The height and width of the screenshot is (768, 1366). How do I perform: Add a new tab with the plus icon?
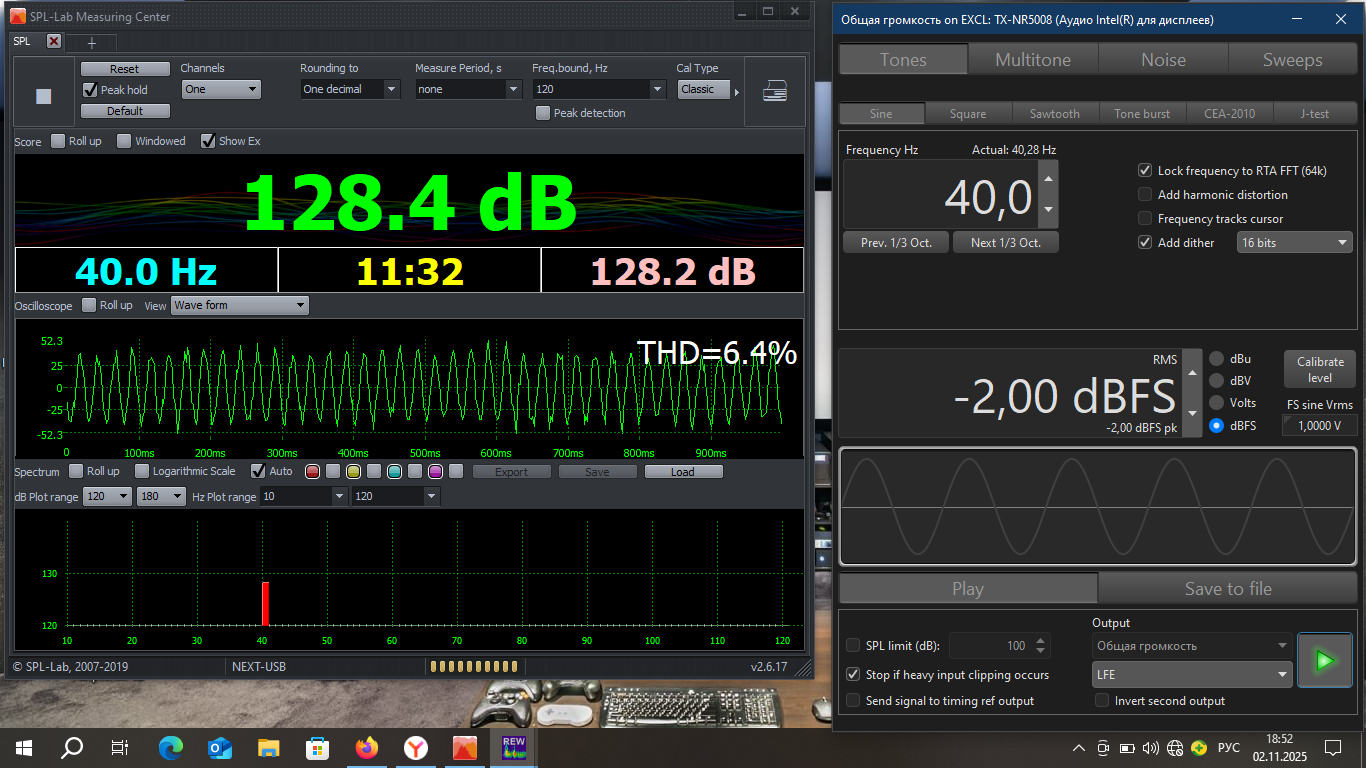coord(91,42)
